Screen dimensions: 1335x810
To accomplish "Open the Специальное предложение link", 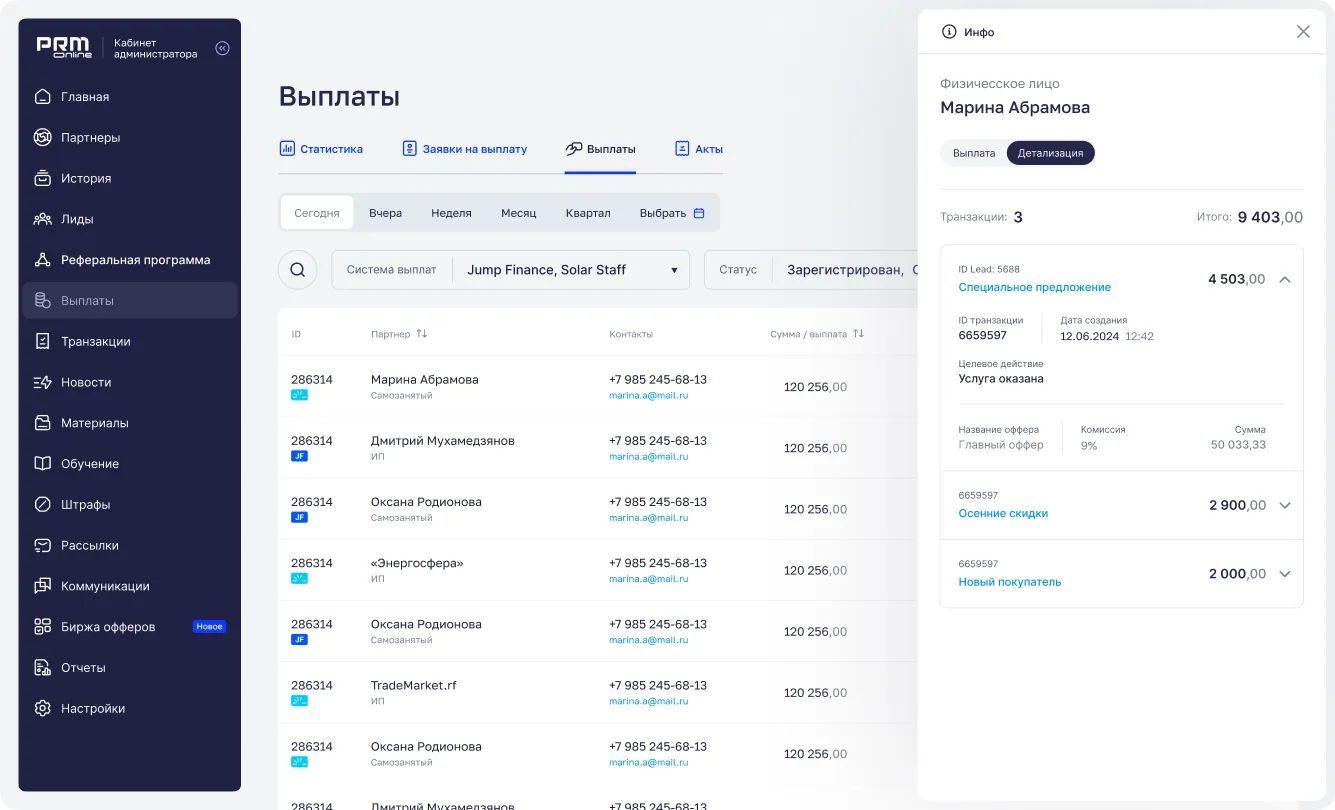I will pyautogui.click(x=1034, y=287).
